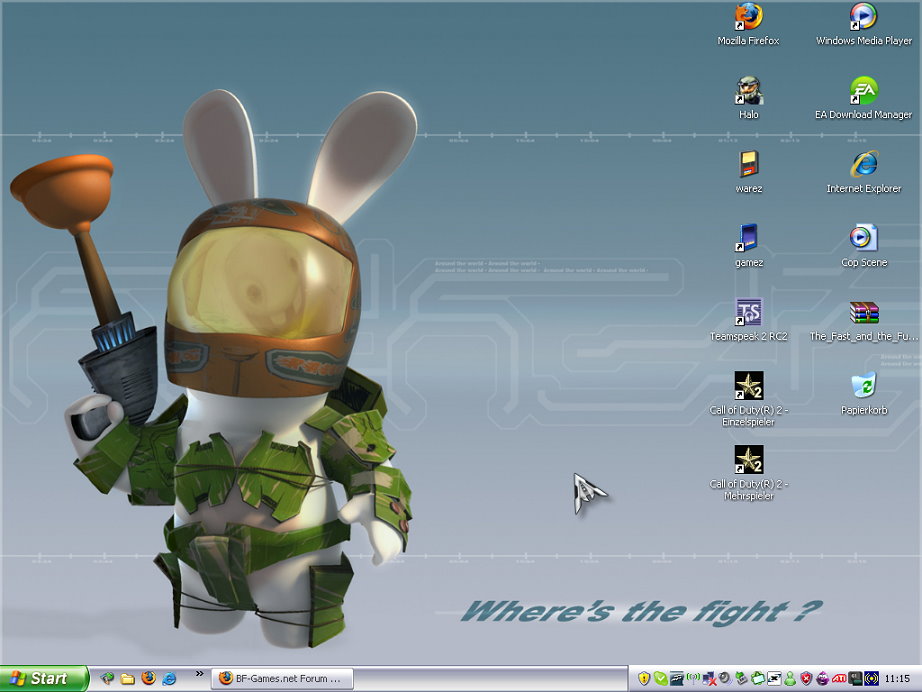
Task: Switch to BF-Games.net Forum taskbar window
Action: click(x=282, y=678)
